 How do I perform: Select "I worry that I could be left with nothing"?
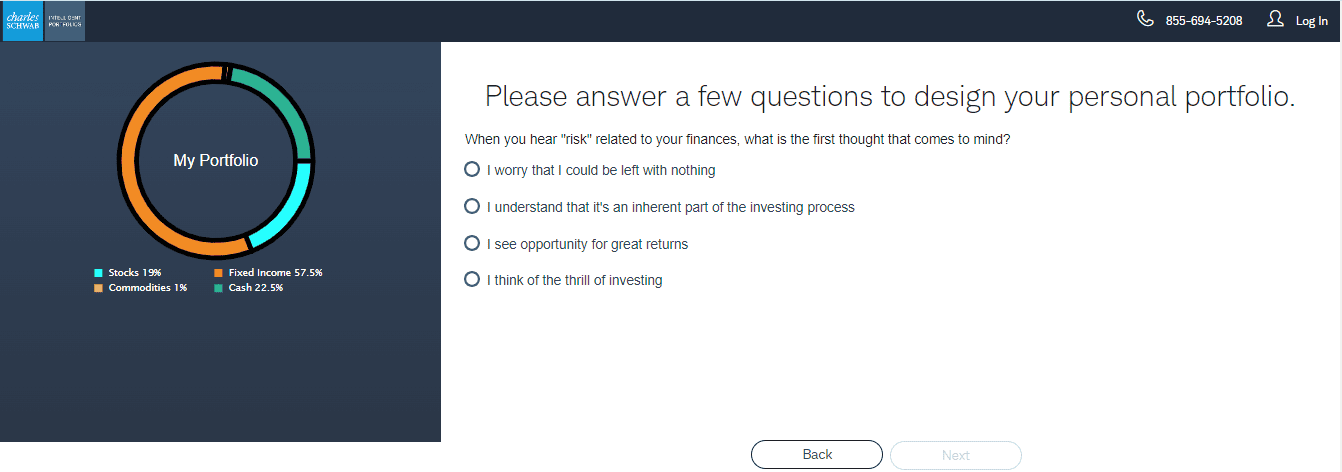click(x=472, y=170)
